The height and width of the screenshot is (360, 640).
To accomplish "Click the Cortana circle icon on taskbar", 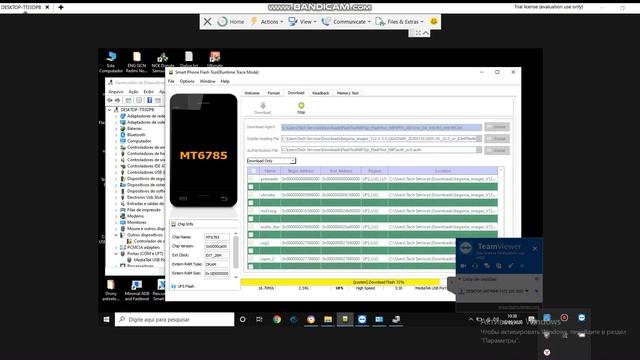I will tap(242, 319).
